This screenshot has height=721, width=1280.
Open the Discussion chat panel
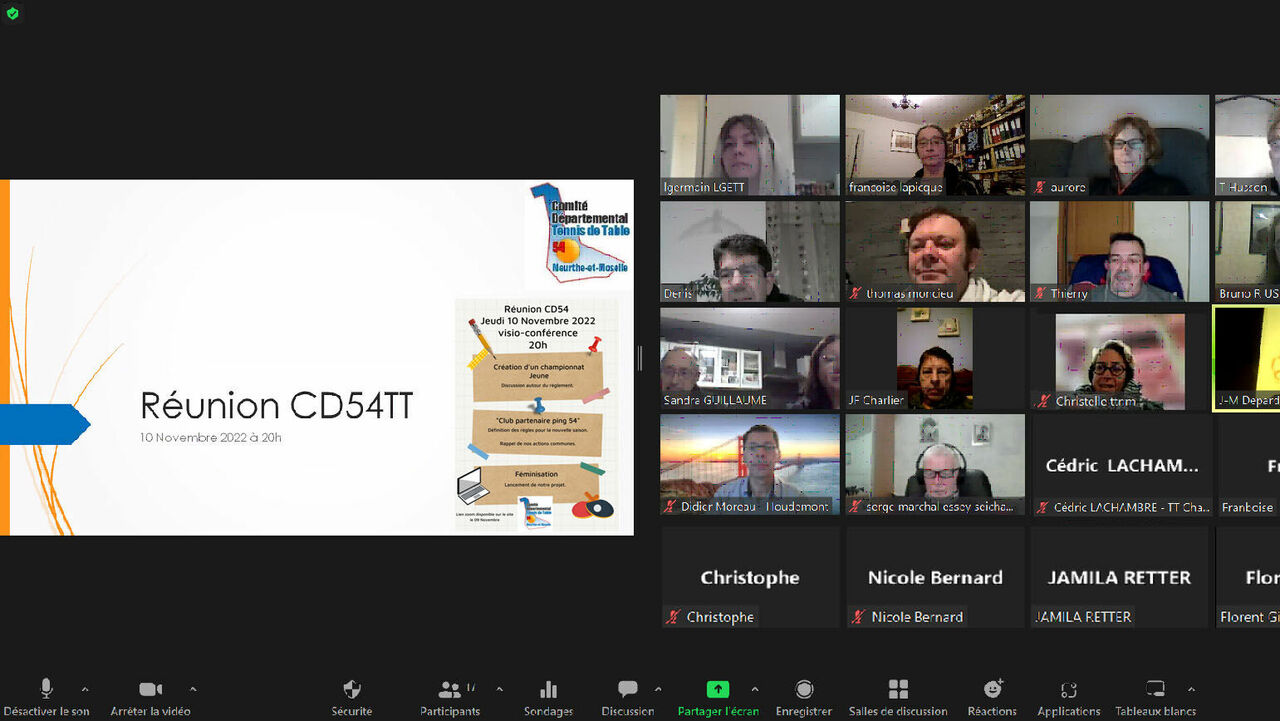[628, 697]
